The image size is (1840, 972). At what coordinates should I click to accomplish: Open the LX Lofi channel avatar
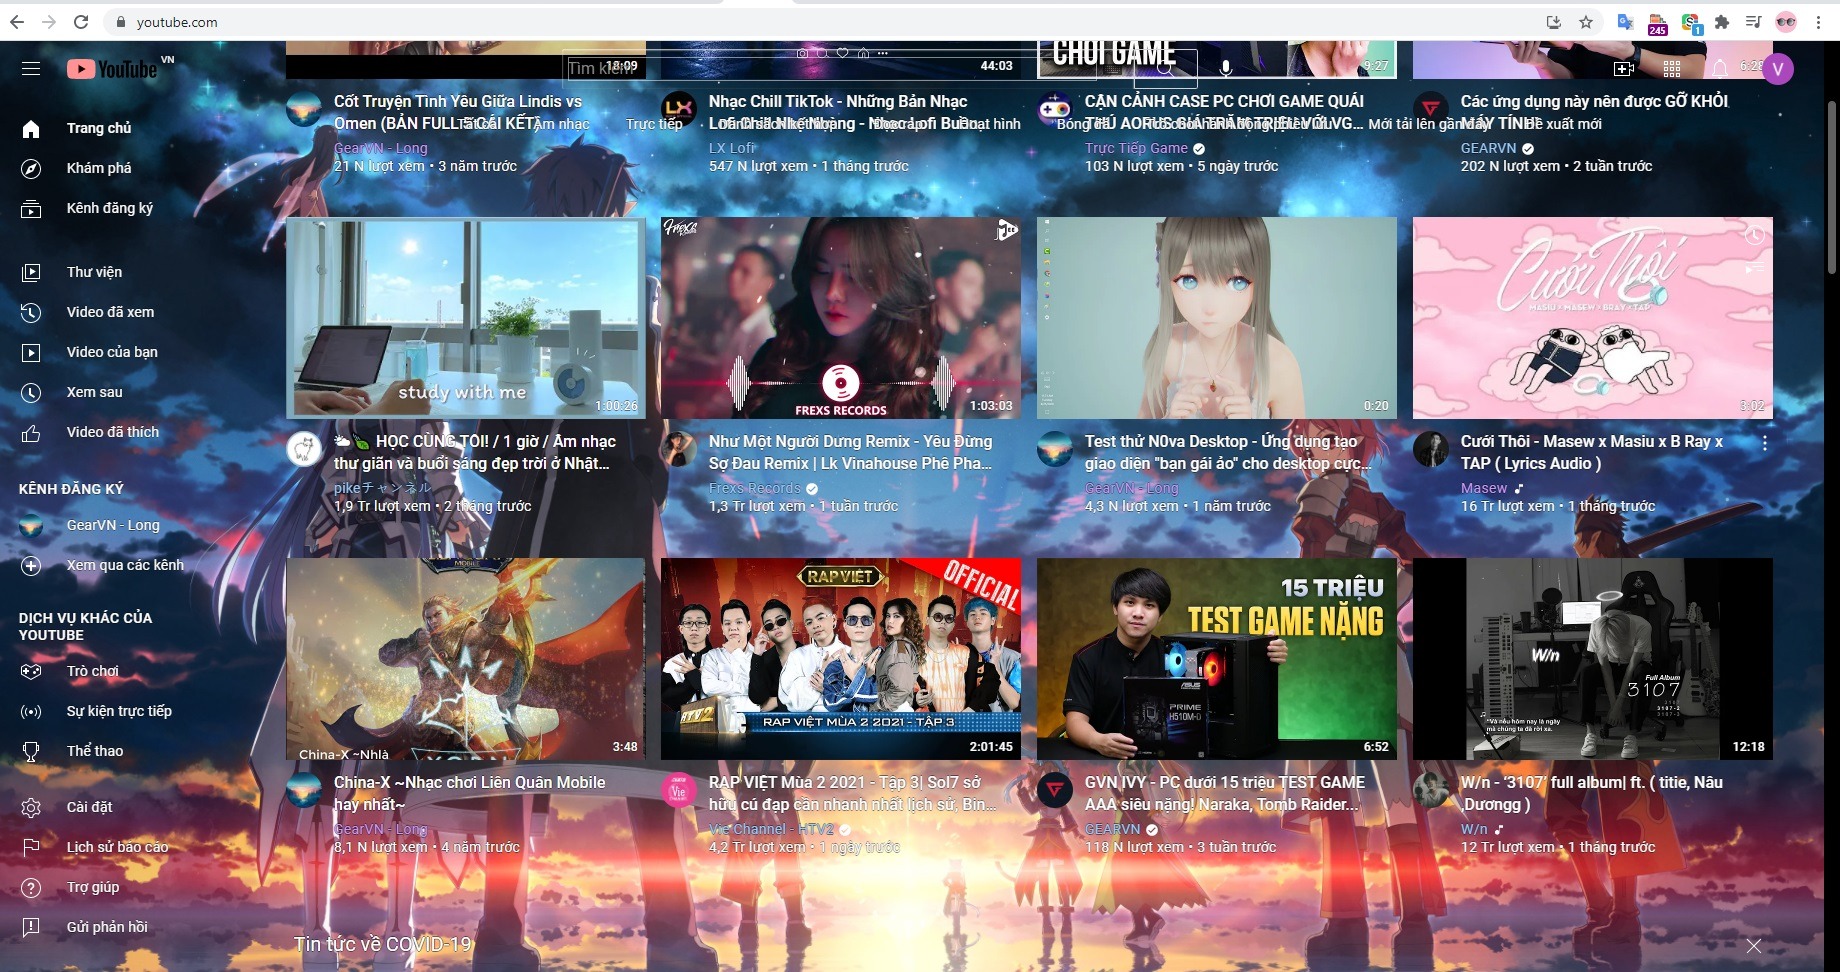coord(678,108)
